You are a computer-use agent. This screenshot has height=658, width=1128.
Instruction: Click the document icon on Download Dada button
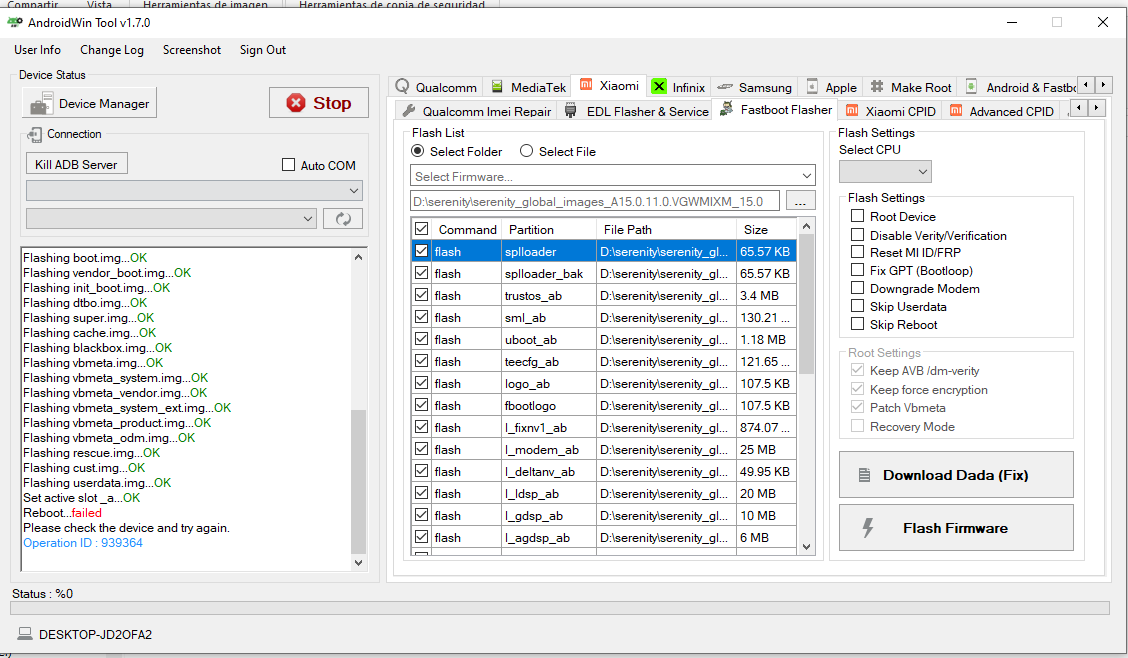pyautogui.click(x=865, y=475)
